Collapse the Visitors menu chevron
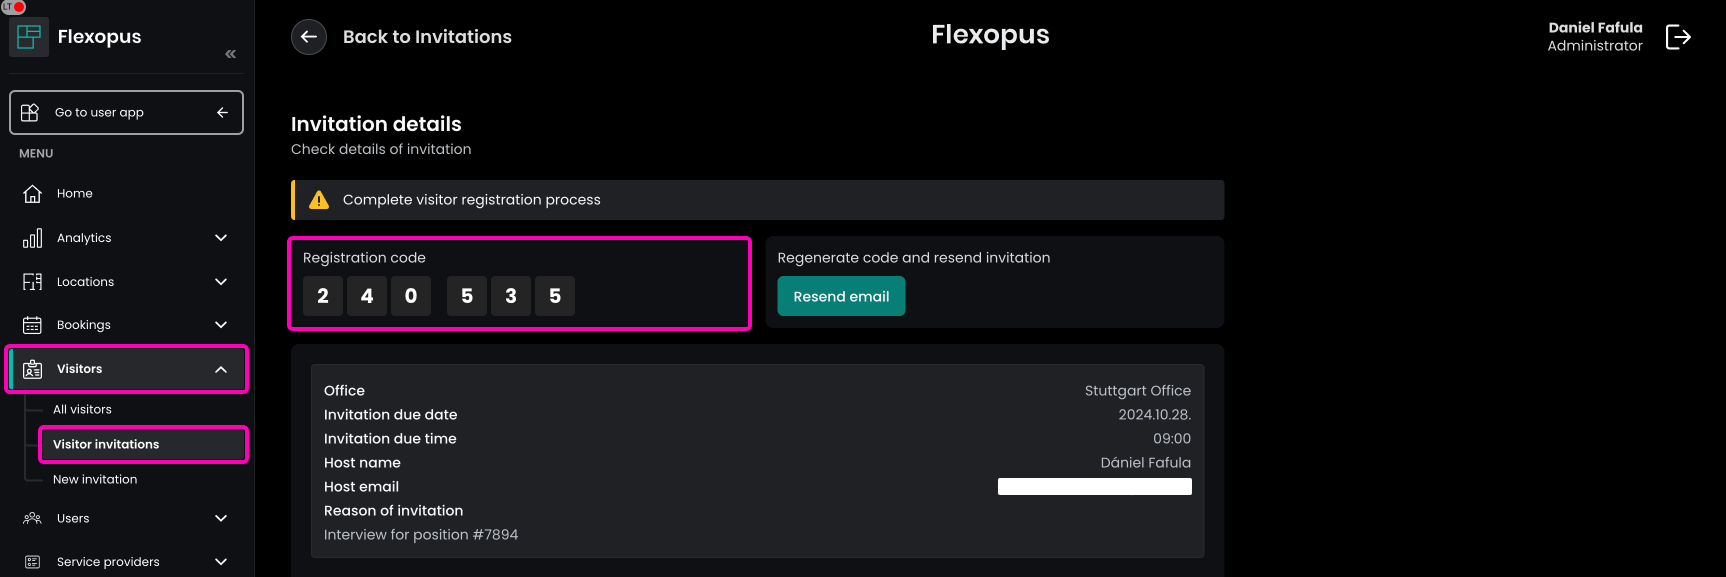Screen dimensions: 1726x577 (x=221, y=369)
